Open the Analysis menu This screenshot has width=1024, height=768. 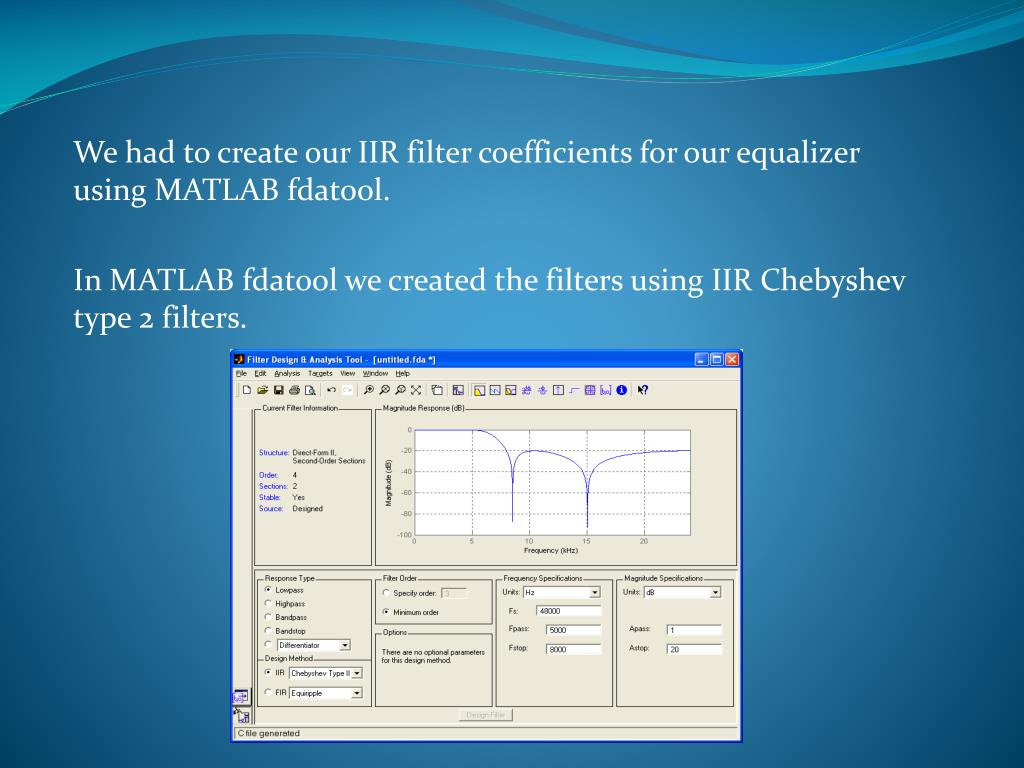coord(287,374)
